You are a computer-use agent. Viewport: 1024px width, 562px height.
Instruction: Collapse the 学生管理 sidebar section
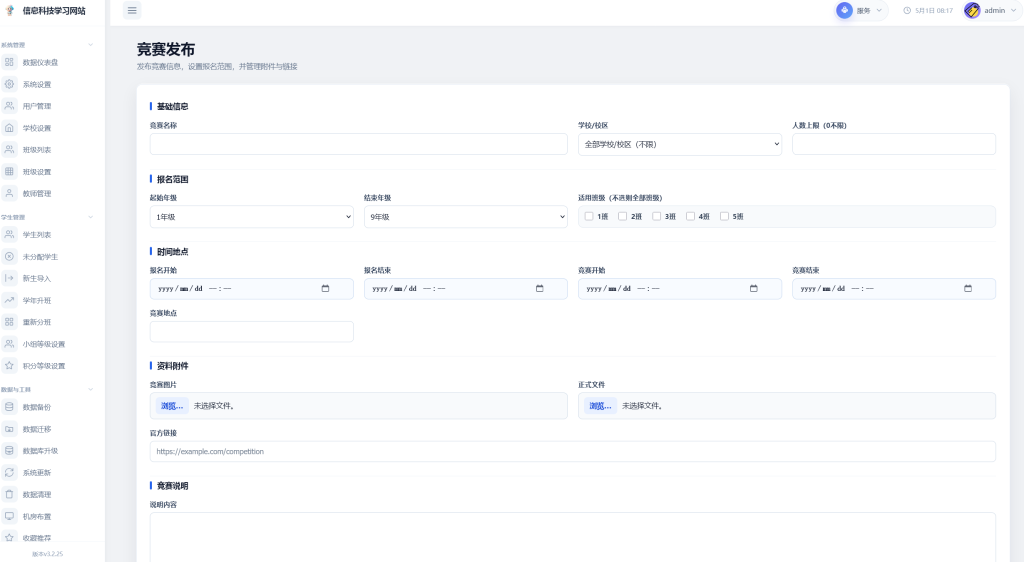[90, 217]
